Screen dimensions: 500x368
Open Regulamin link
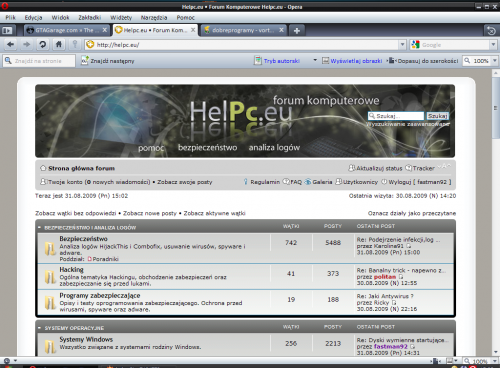coord(265,182)
